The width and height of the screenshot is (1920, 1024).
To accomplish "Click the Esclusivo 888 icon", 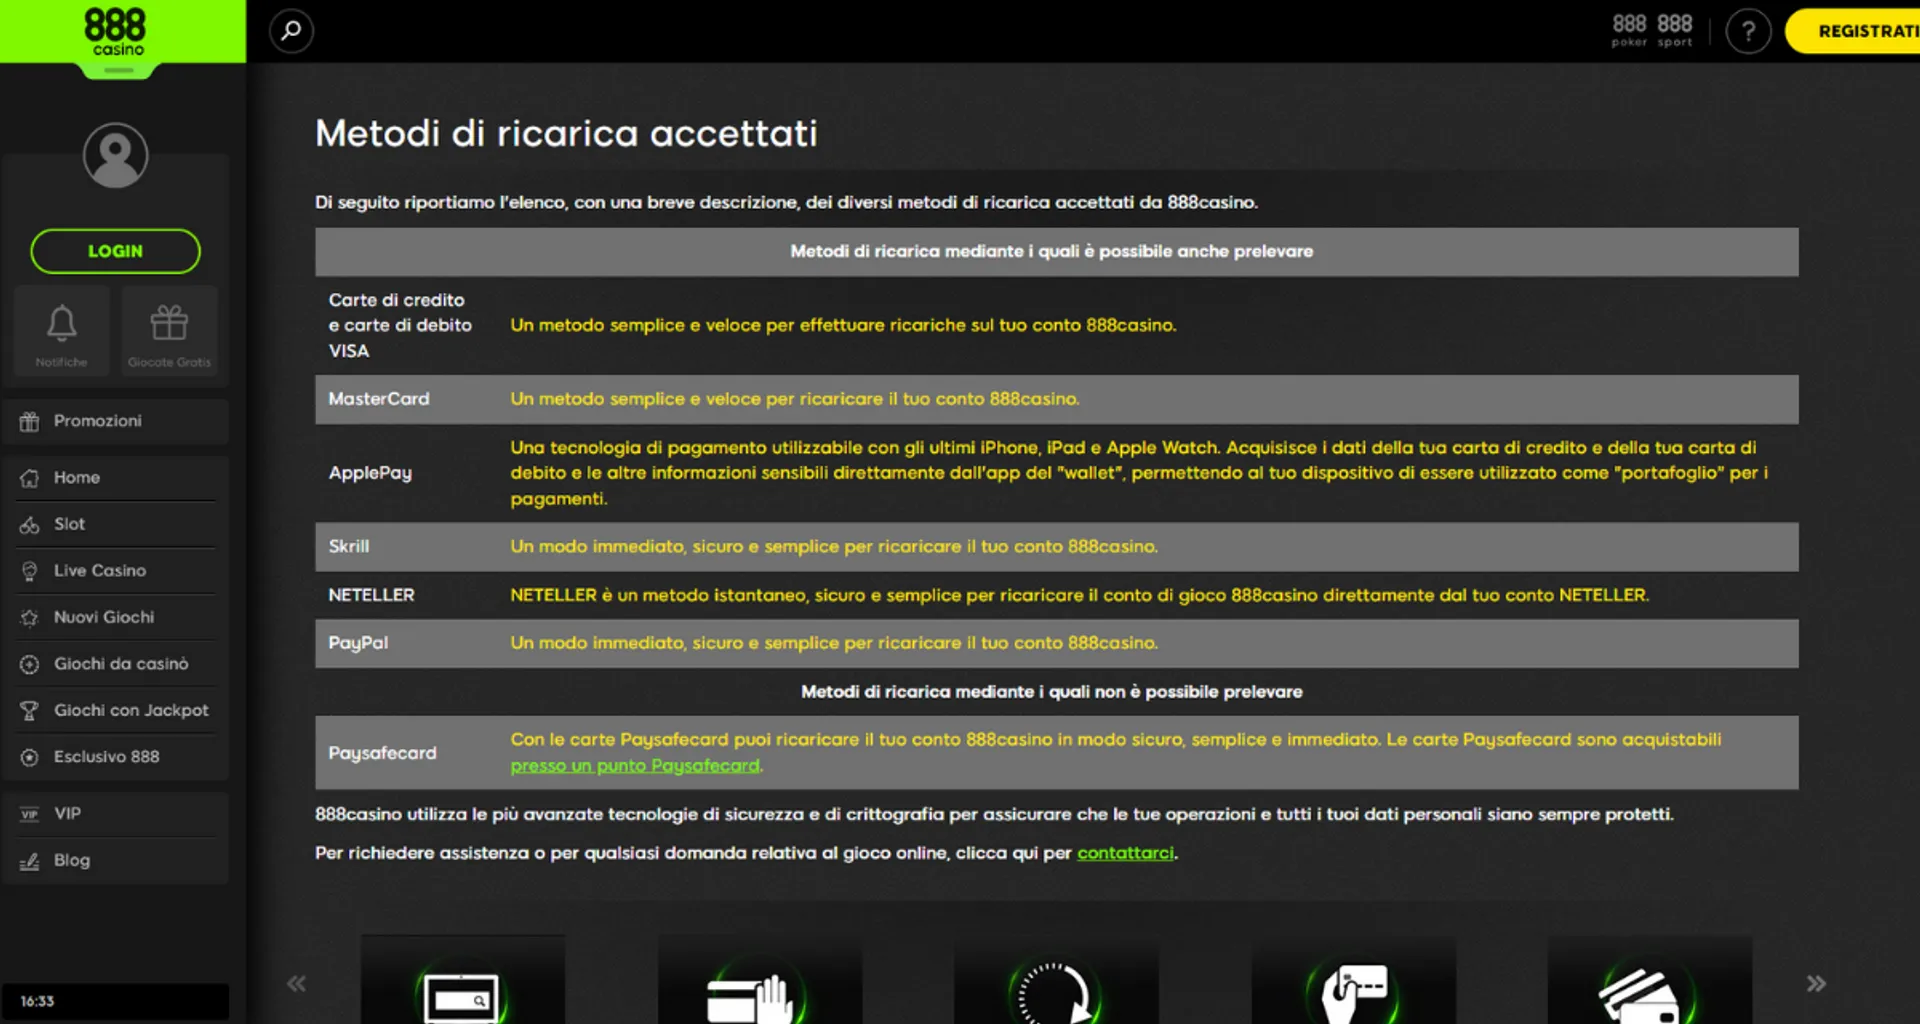I will [x=29, y=757].
